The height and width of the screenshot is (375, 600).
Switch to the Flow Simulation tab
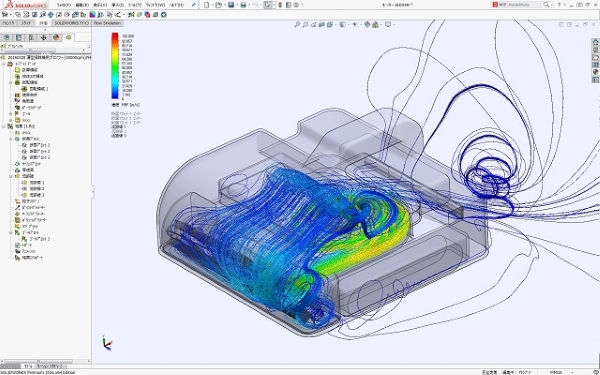107,23
